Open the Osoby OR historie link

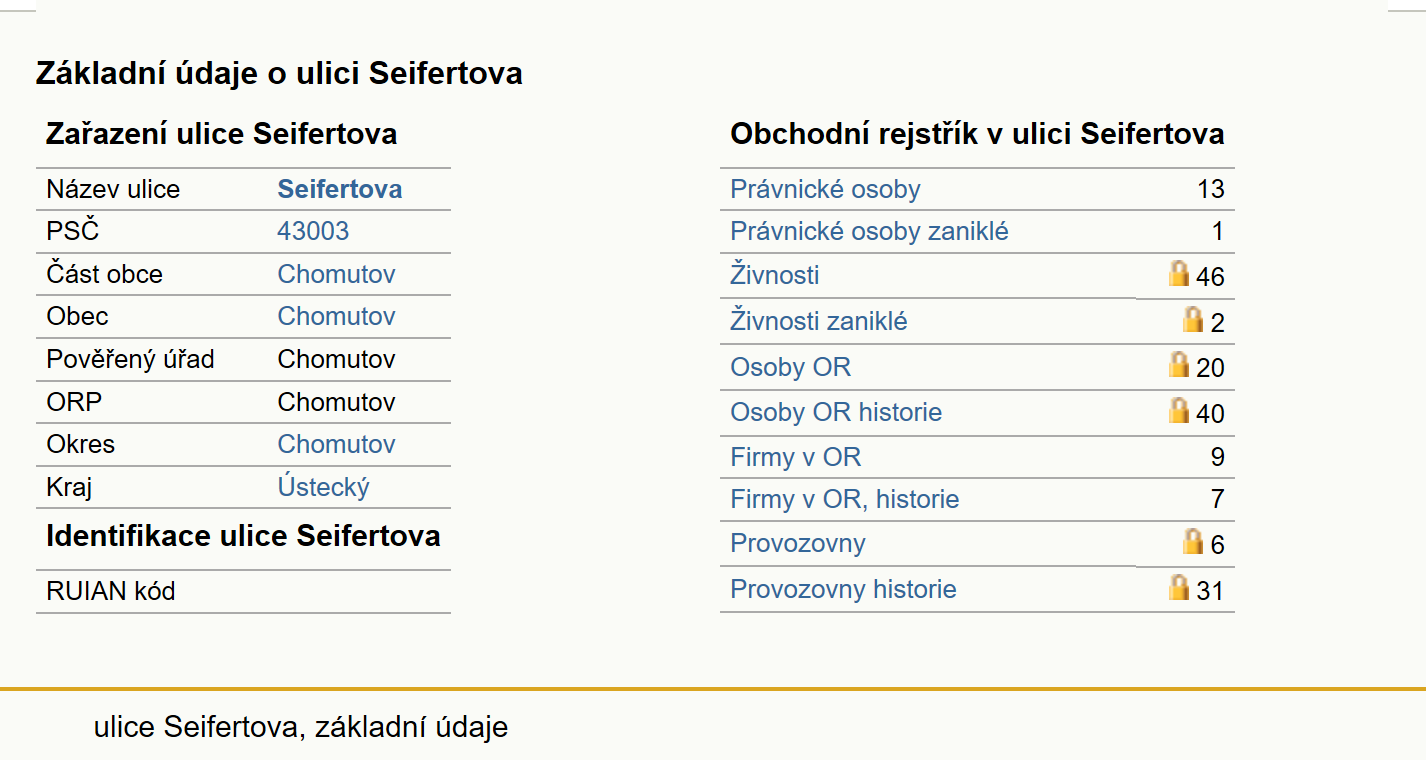[x=836, y=412]
